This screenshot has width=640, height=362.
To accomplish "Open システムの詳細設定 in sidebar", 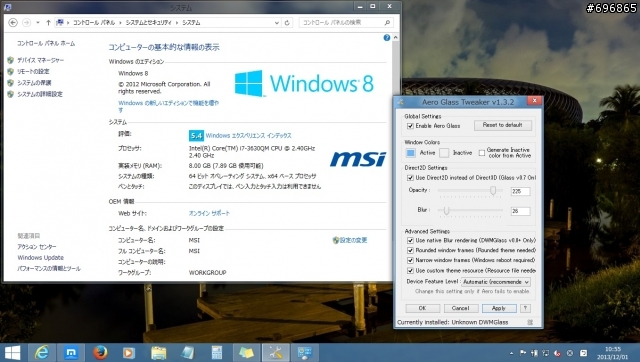I will coord(40,94).
